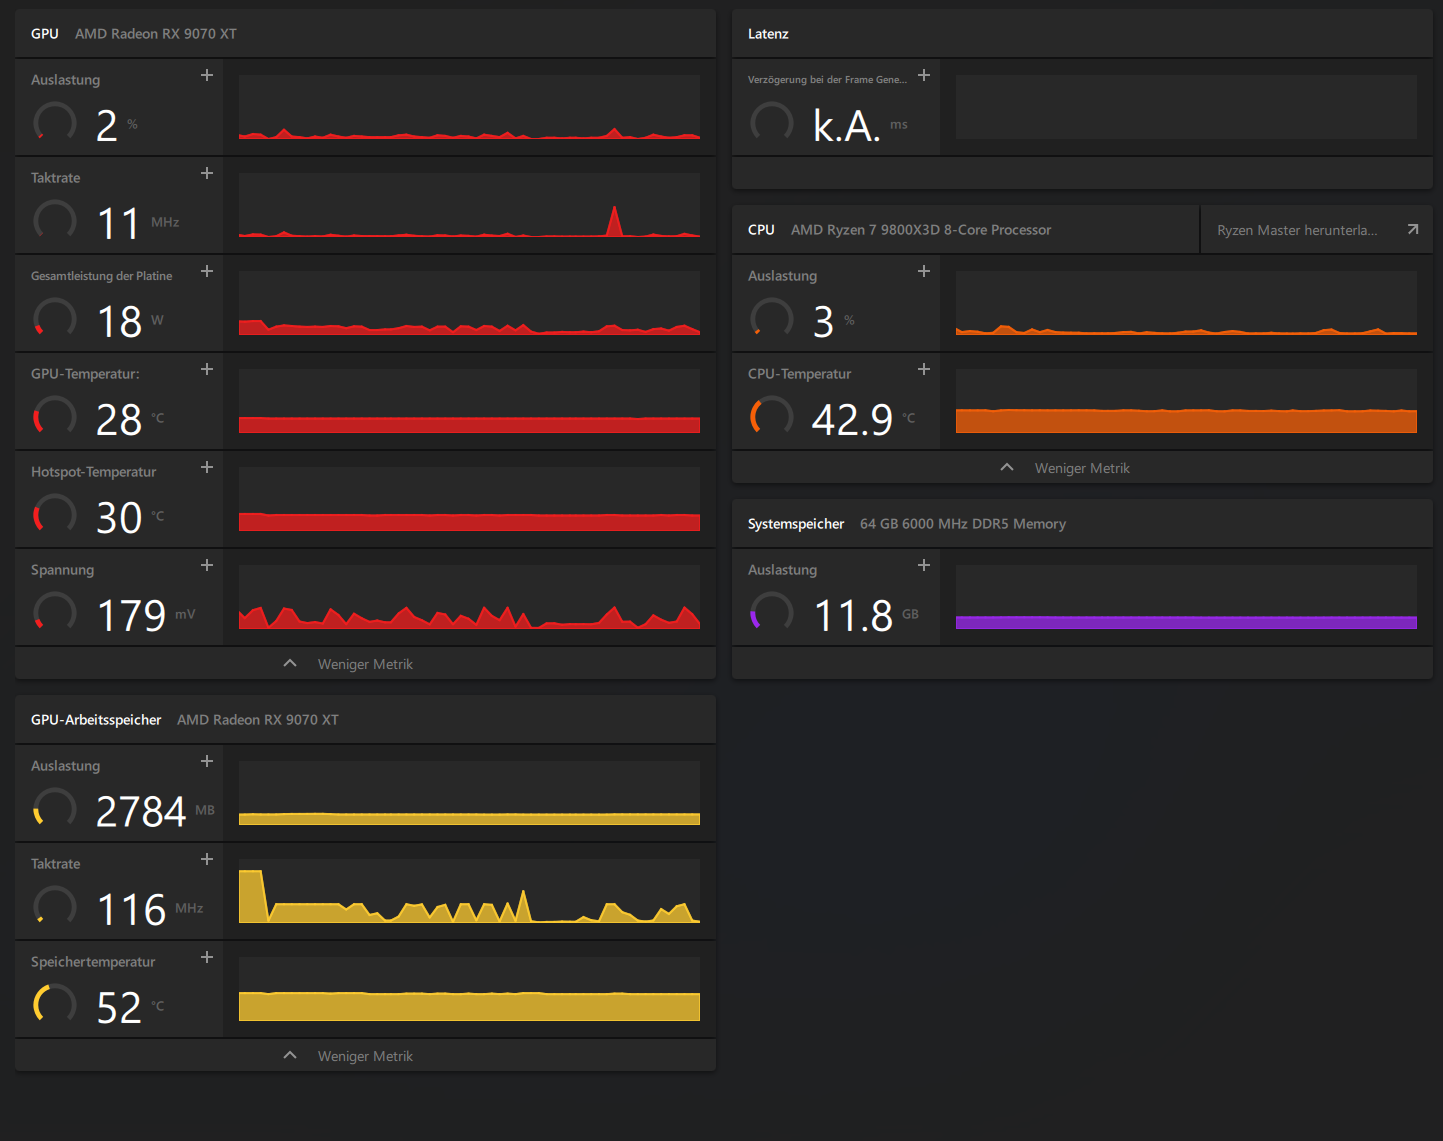Screen dimensions: 1443x1141
Task: Click the Spannung voltage graph
Action: coord(469,597)
